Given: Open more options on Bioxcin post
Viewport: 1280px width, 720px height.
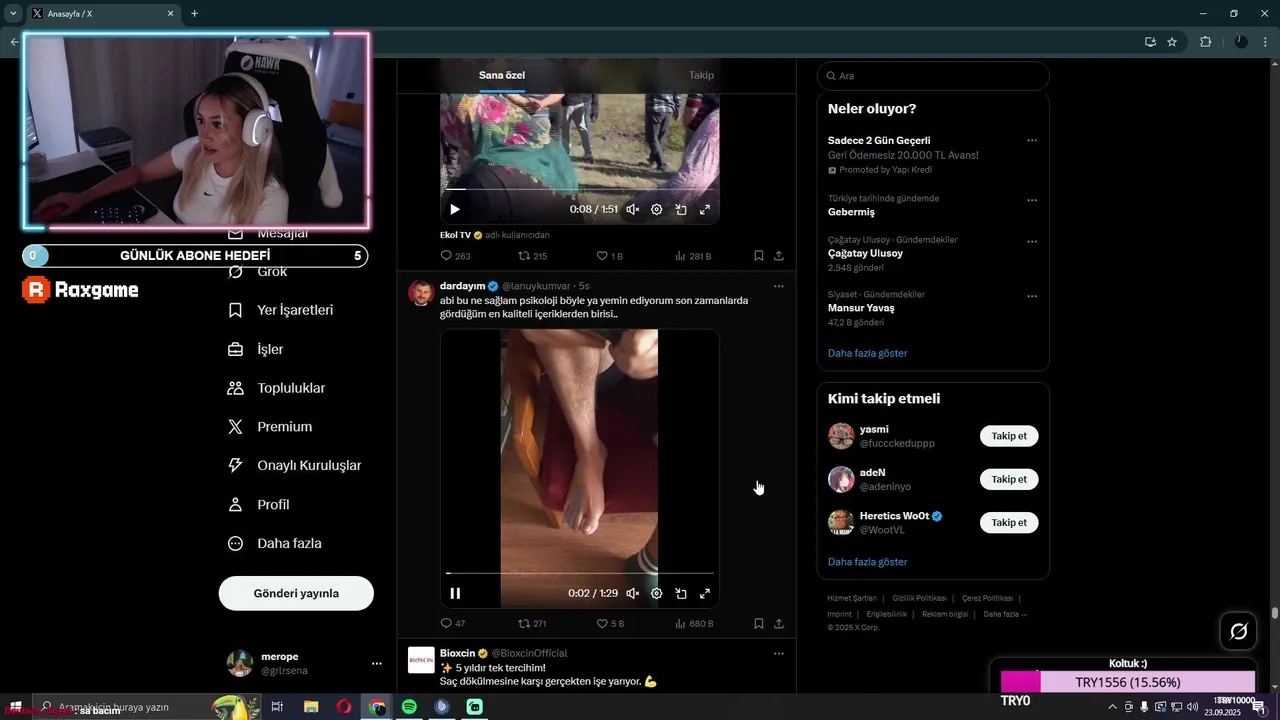Looking at the screenshot, I should (779, 653).
